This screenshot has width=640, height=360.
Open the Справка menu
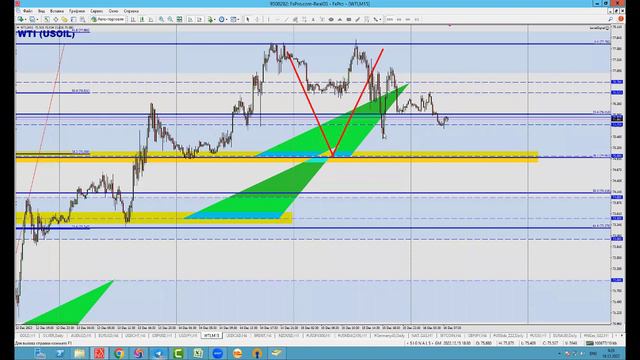(x=131, y=11)
